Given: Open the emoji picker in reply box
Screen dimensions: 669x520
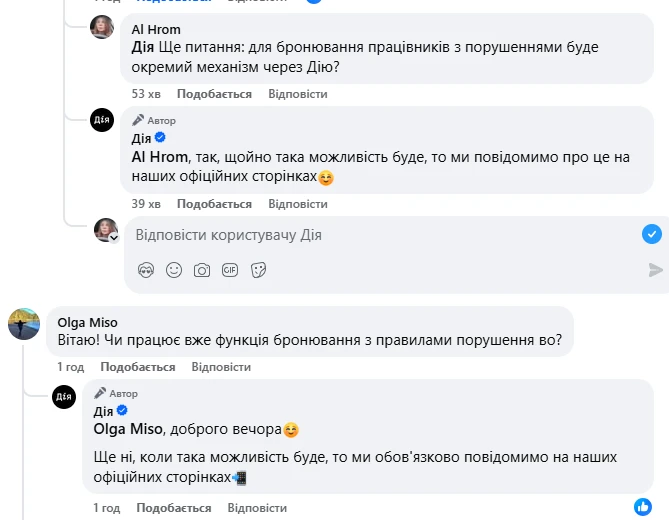Looking at the screenshot, I should point(174,270).
